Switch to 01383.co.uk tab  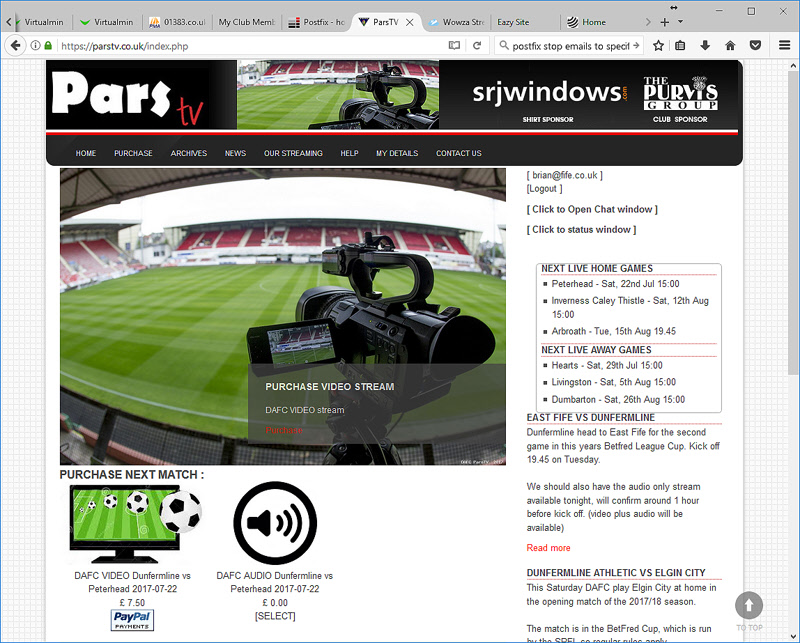pyautogui.click(x=178, y=22)
